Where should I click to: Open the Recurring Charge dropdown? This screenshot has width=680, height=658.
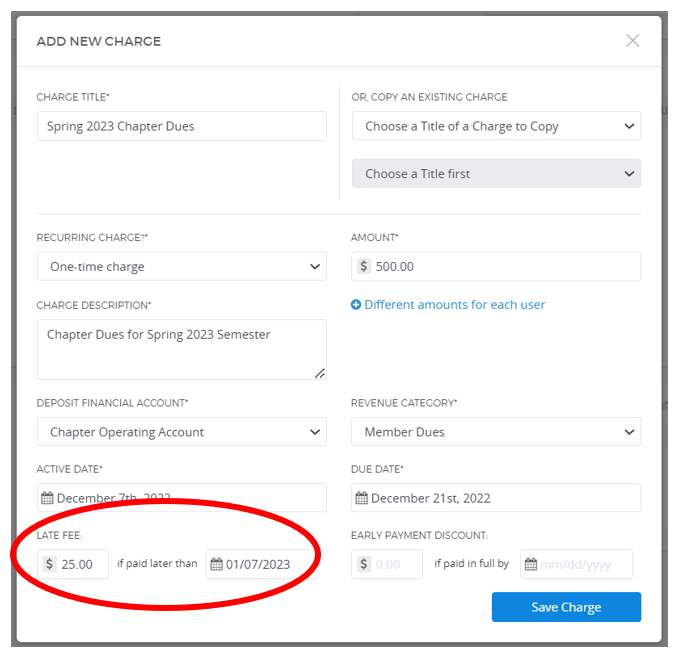(x=181, y=267)
